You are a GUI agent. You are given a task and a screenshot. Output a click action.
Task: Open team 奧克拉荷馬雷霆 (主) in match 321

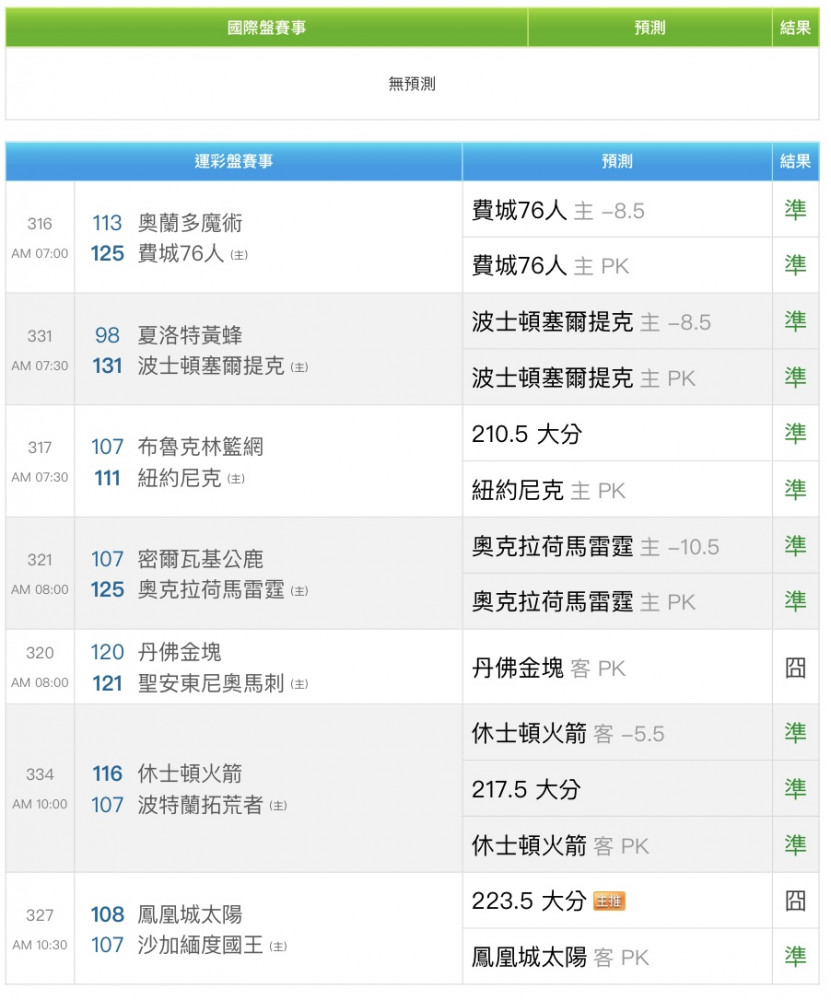tap(223, 590)
